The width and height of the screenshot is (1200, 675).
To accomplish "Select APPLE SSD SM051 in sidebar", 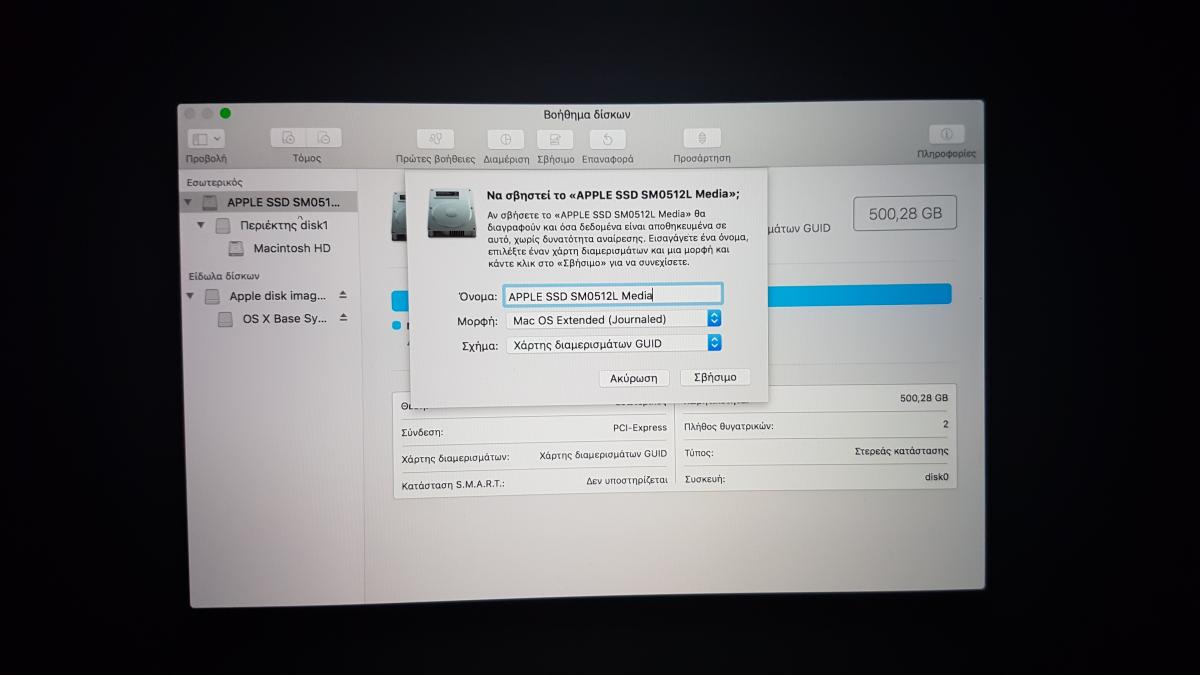I will (269, 202).
